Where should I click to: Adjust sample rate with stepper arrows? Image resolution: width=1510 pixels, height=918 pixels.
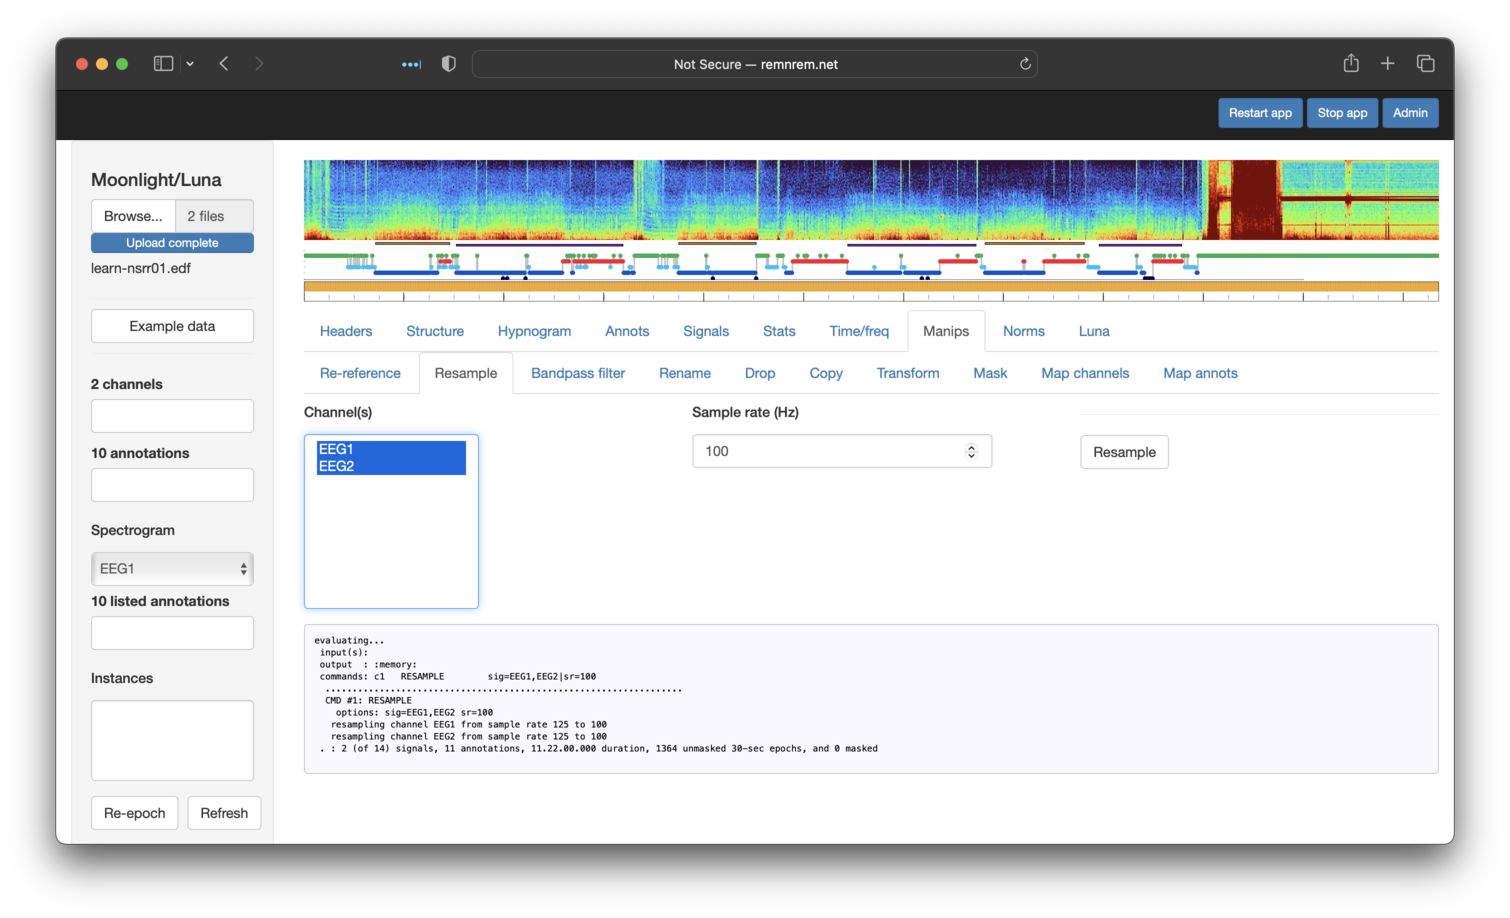[971, 452]
